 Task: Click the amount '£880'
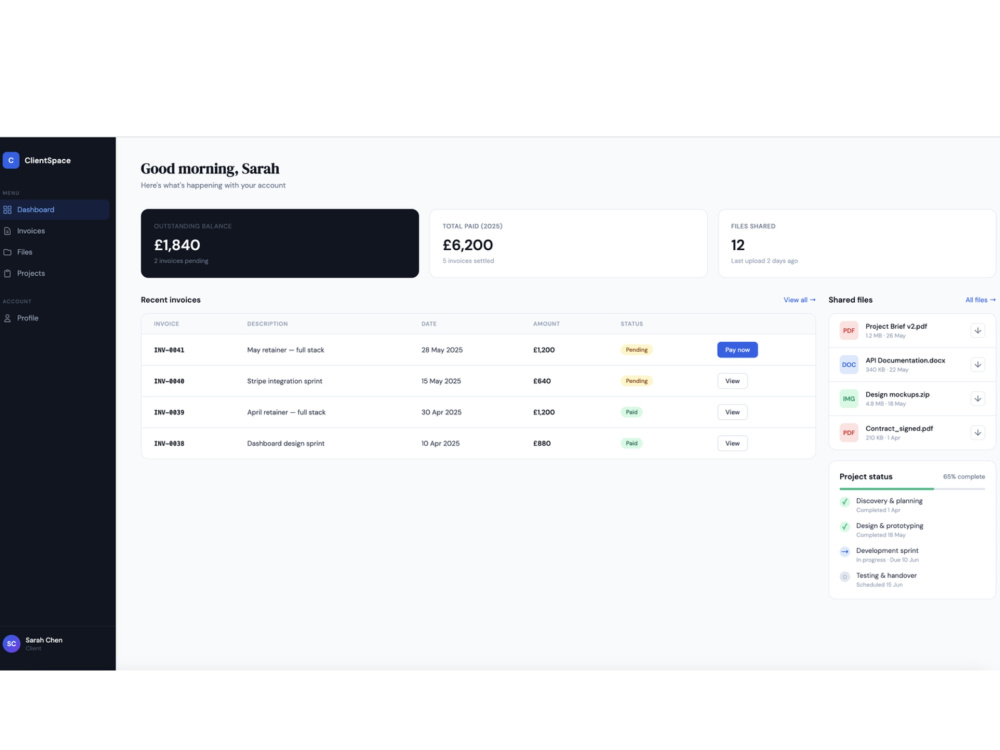(x=542, y=444)
